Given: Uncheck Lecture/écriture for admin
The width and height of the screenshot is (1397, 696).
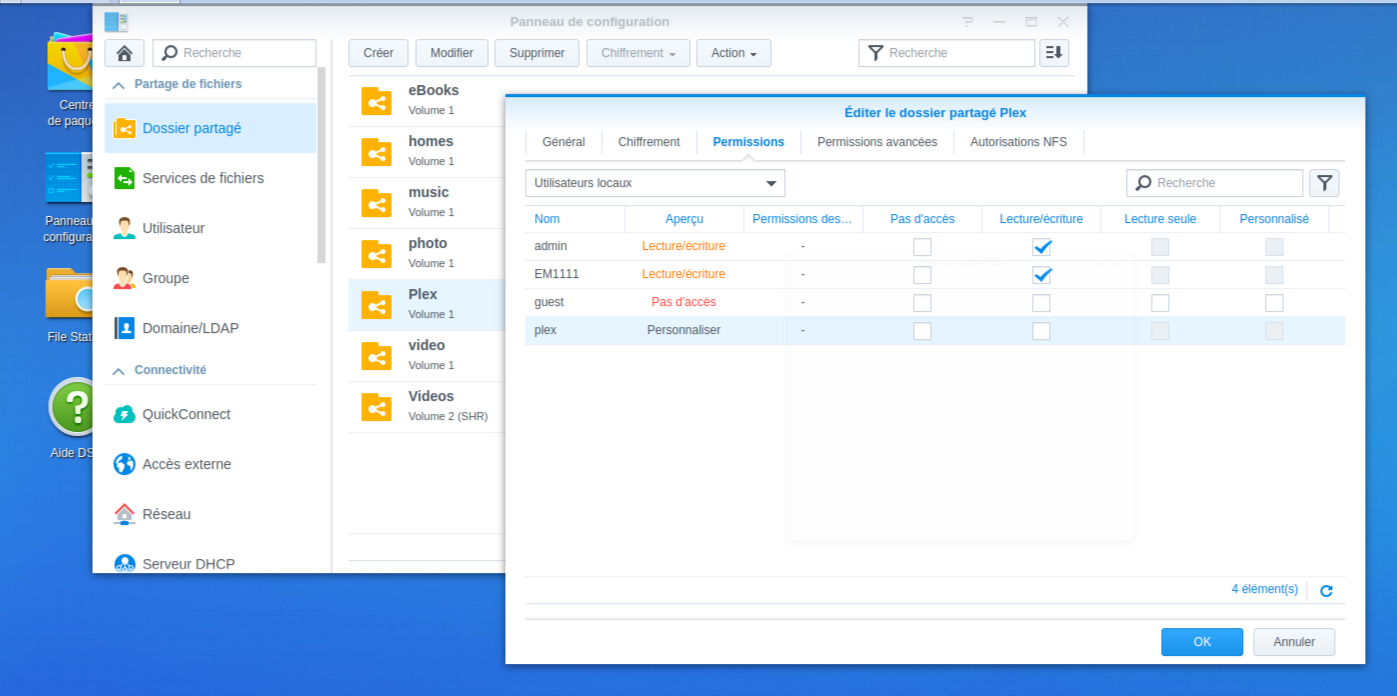Looking at the screenshot, I should [x=1041, y=247].
